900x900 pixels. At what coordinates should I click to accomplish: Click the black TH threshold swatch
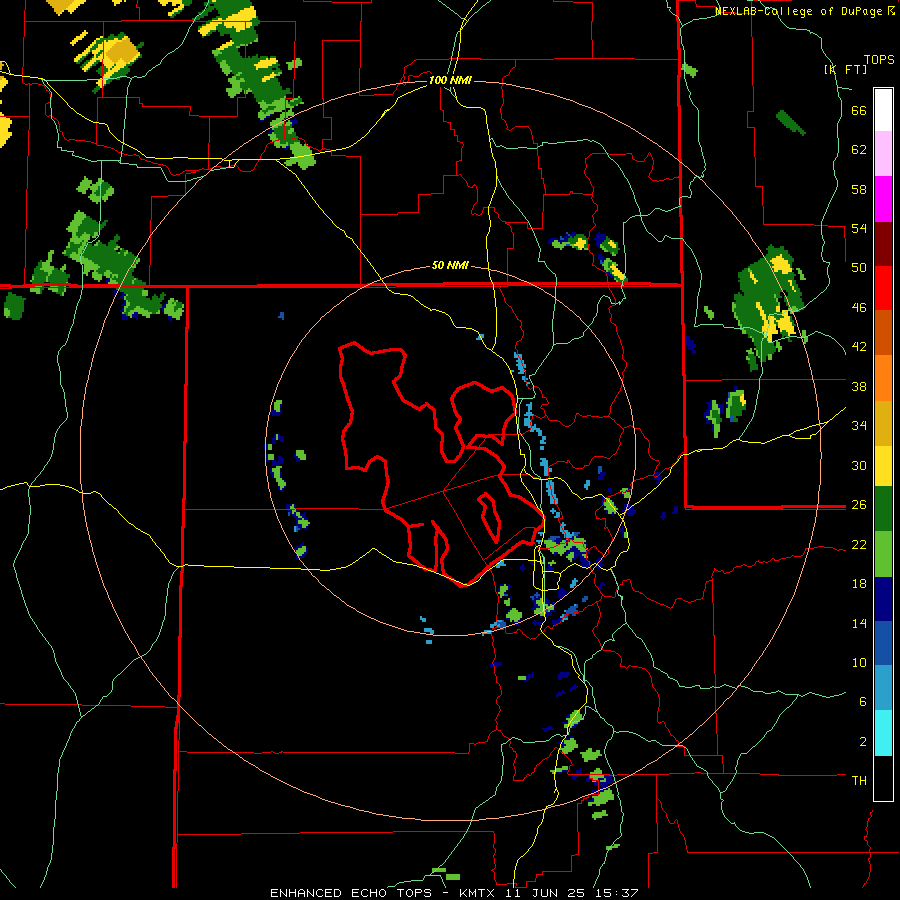[883, 778]
